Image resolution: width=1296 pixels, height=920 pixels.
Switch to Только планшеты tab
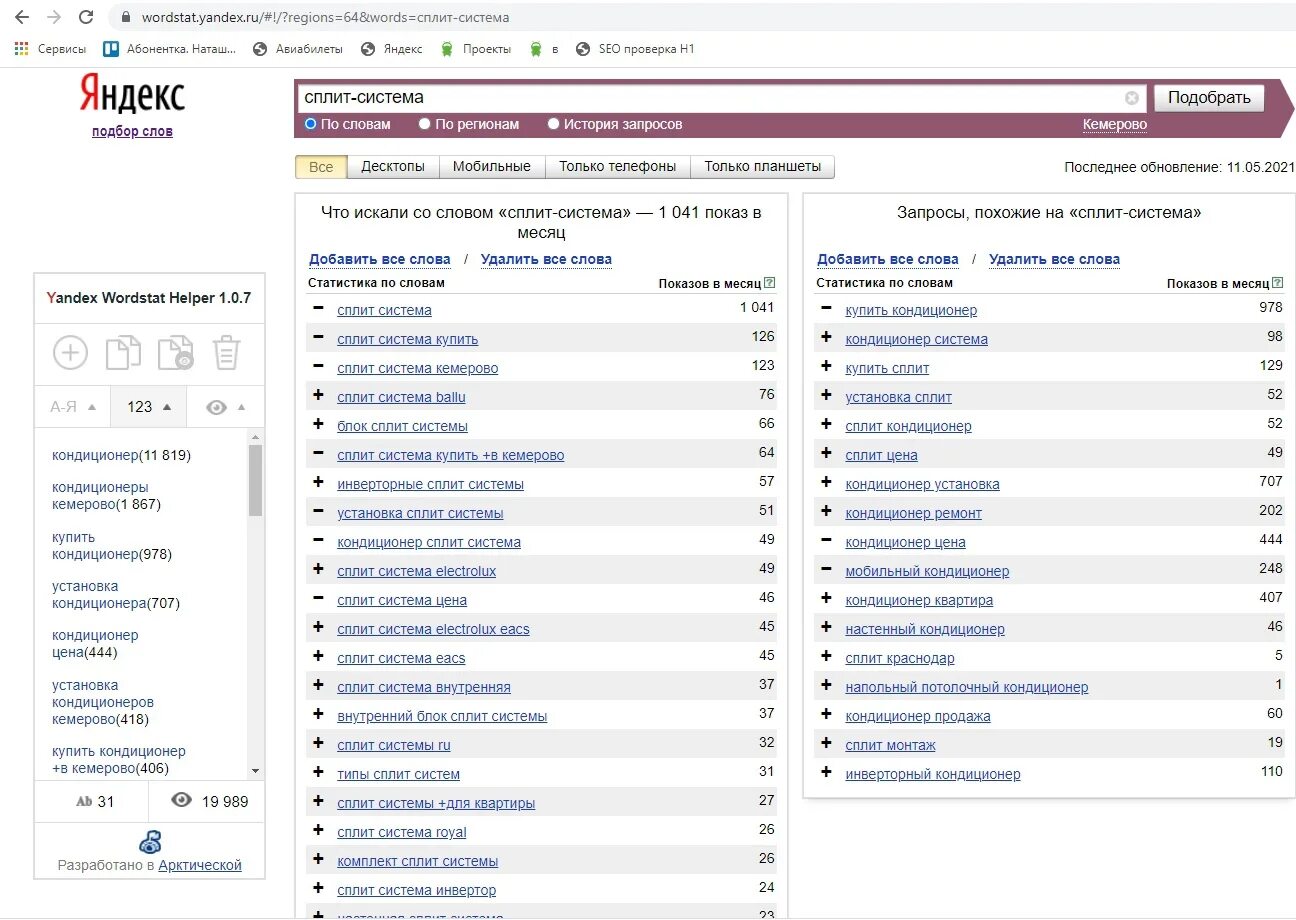pyautogui.click(x=762, y=167)
